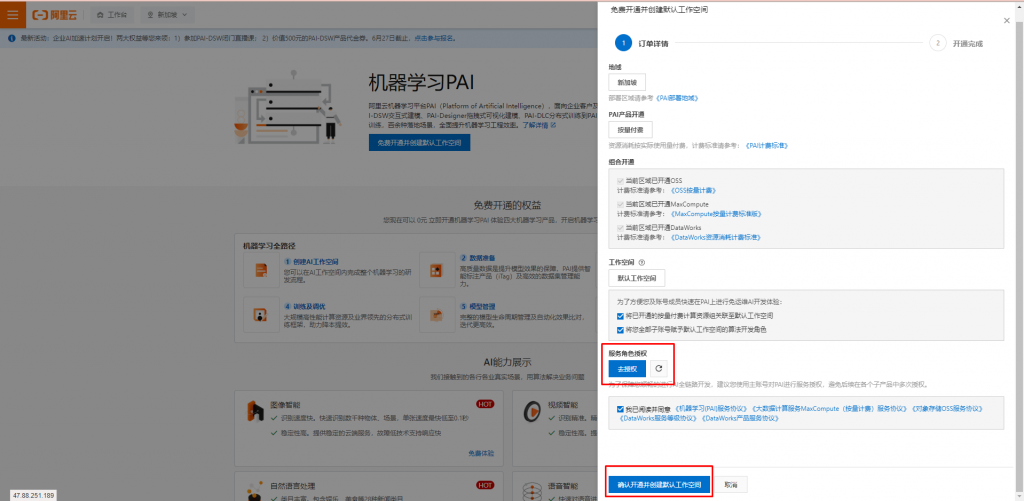The width and height of the screenshot is (1024, 501).
Task: Click the 免费体验 link in the 图像智能 card
Action: coord(481,453)
